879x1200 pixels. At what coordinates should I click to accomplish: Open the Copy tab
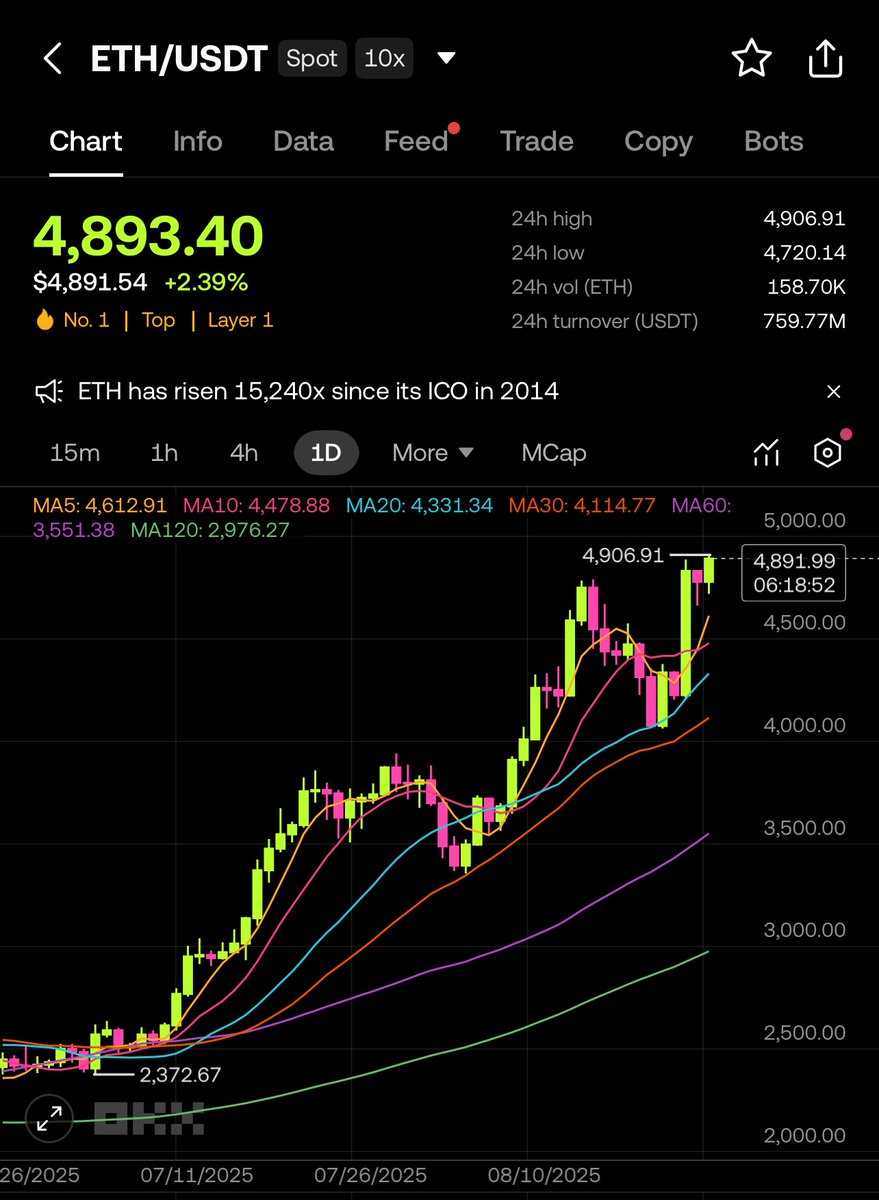point(658,142)
